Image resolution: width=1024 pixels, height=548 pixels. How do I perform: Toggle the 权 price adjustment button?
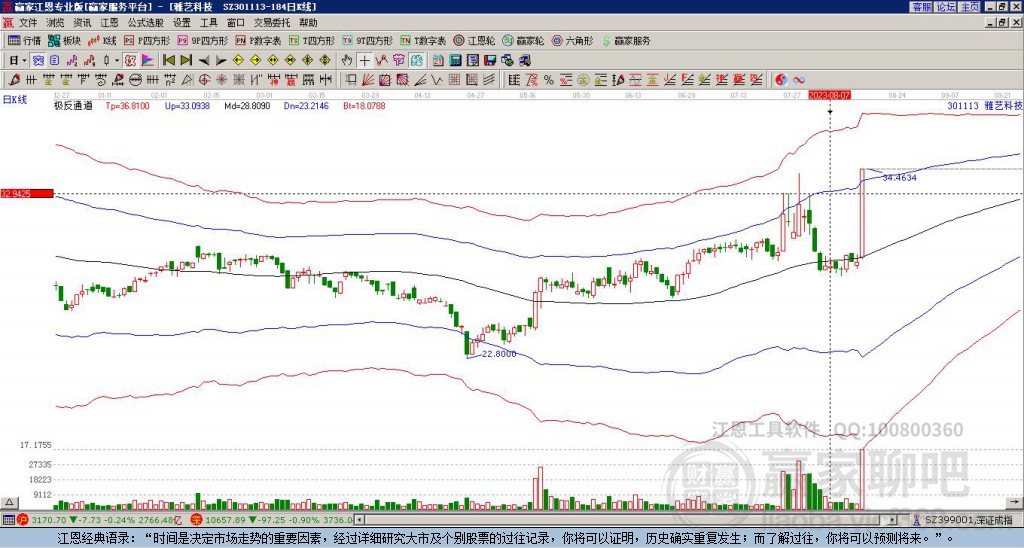[129, 60]
